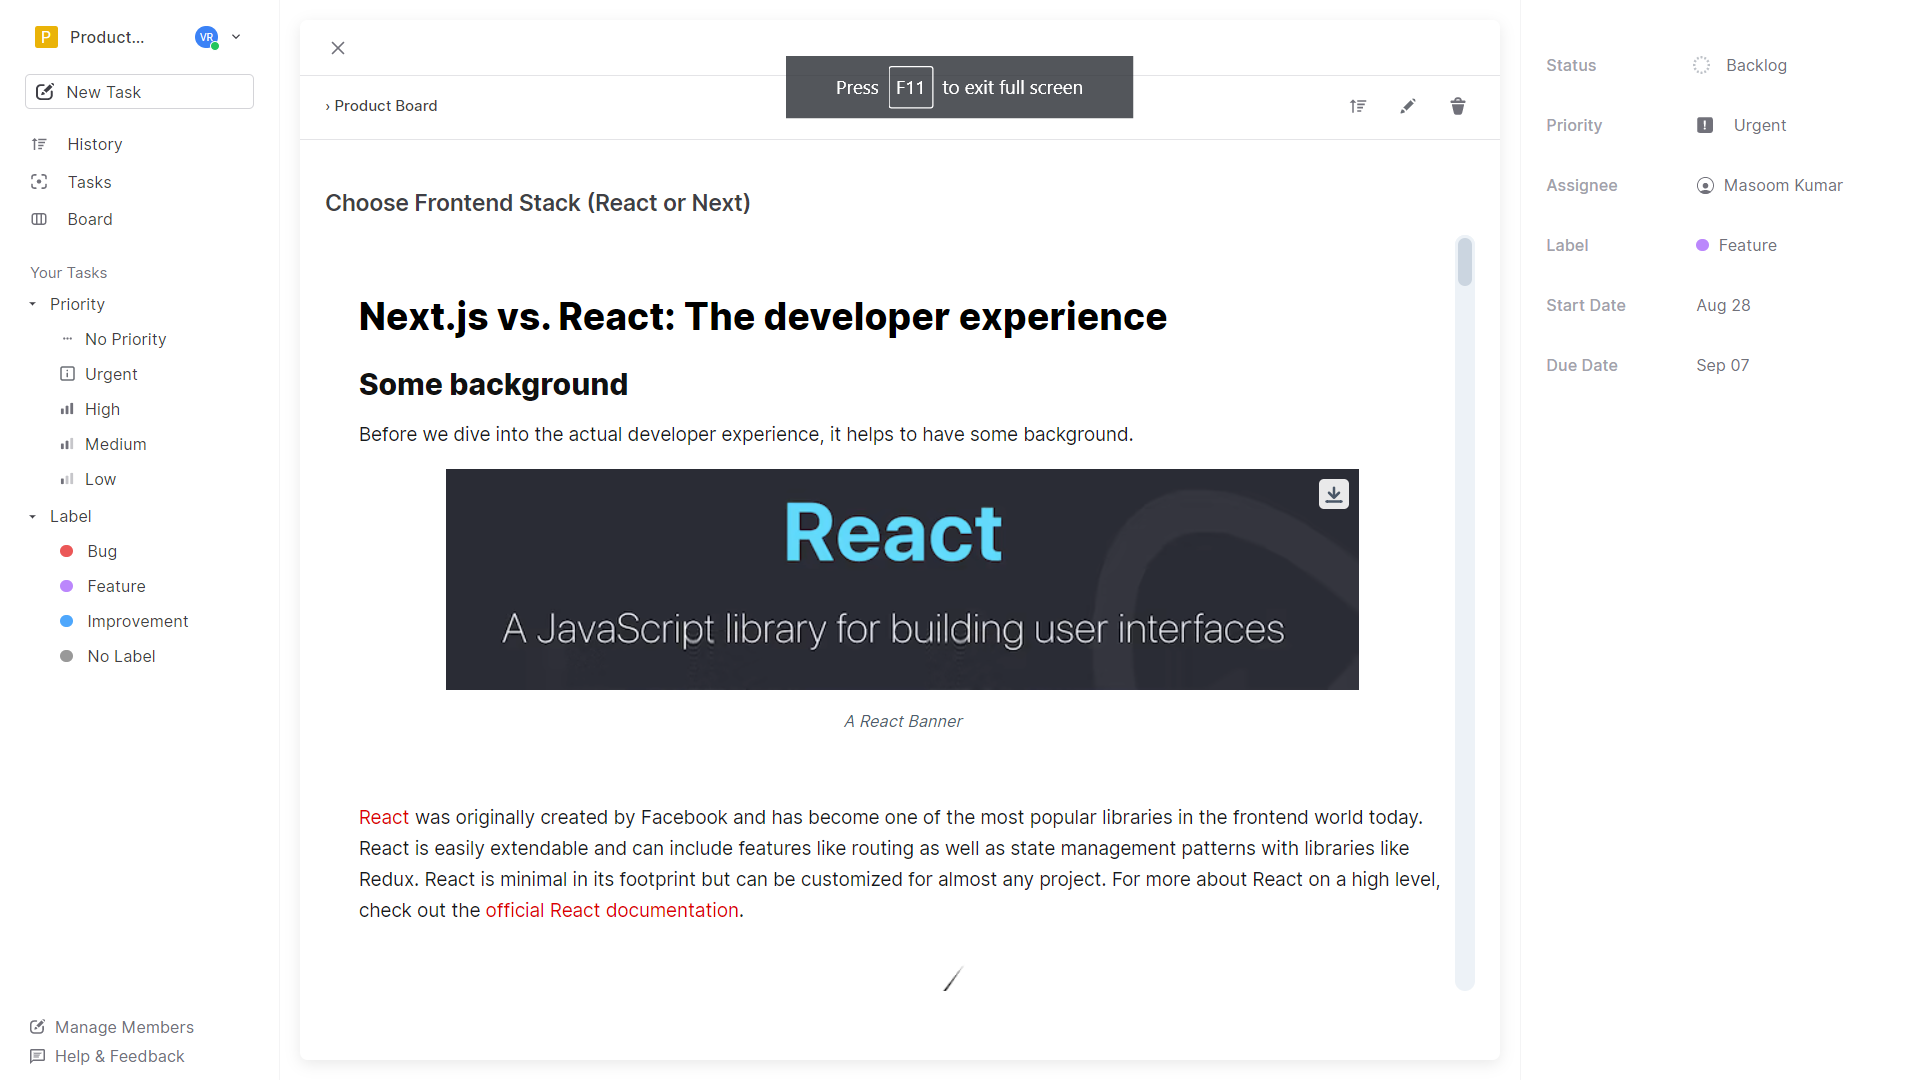Close the task detail panel
Viewport: 1920px width, 1080px height.
click(x=339, y=47)
